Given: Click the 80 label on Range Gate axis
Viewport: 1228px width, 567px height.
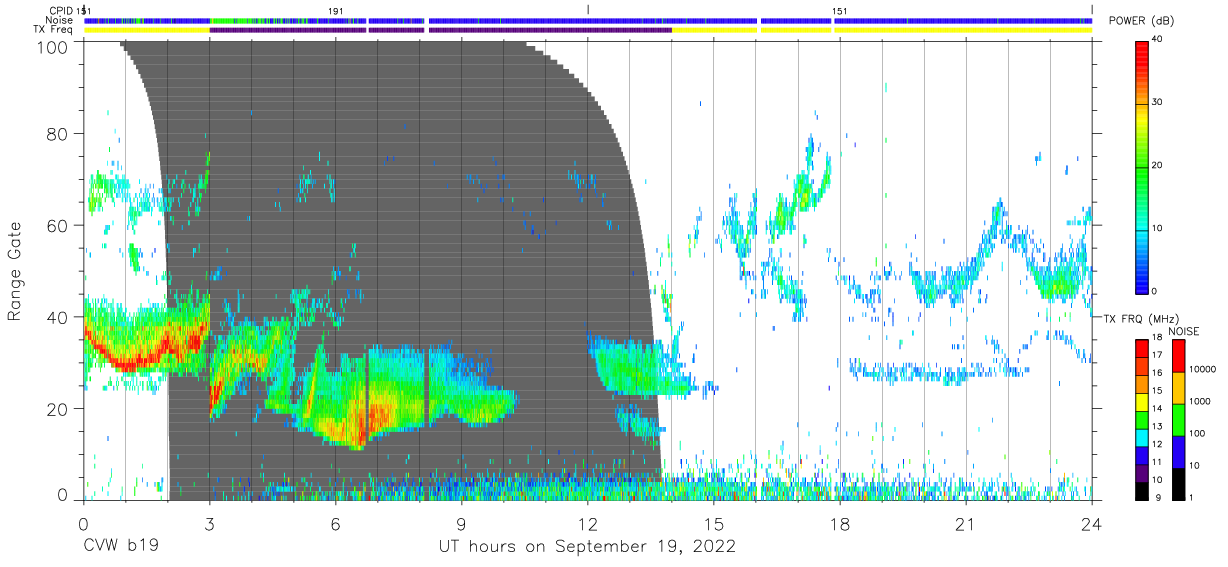Looking at the screenshot, I should (57, 134).
